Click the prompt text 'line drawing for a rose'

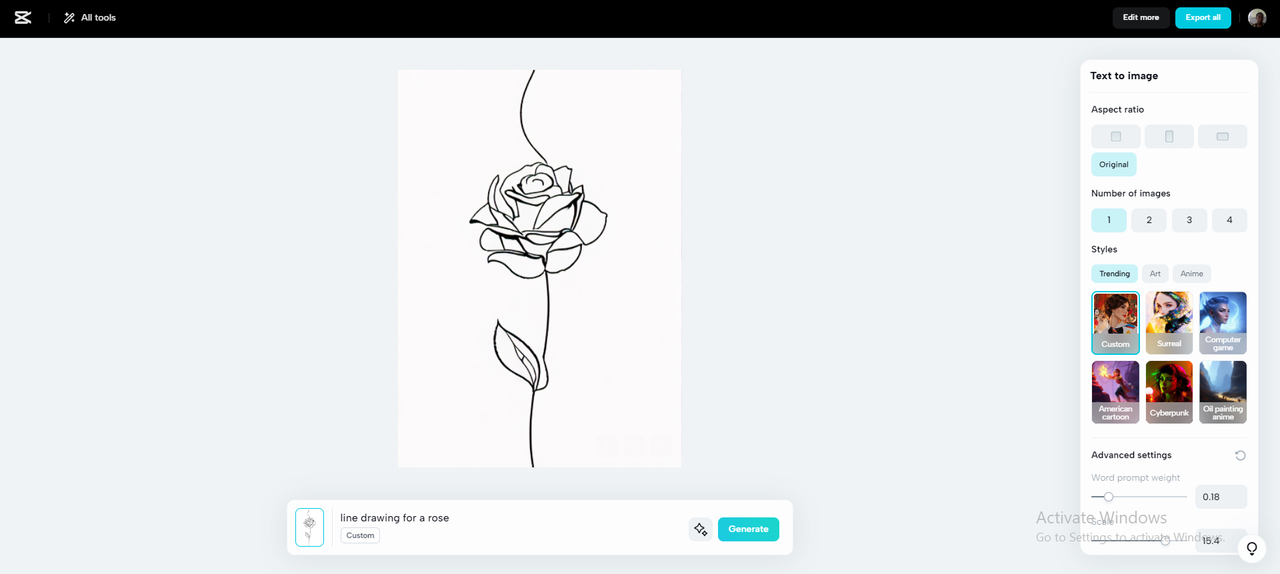click(394, 518)
